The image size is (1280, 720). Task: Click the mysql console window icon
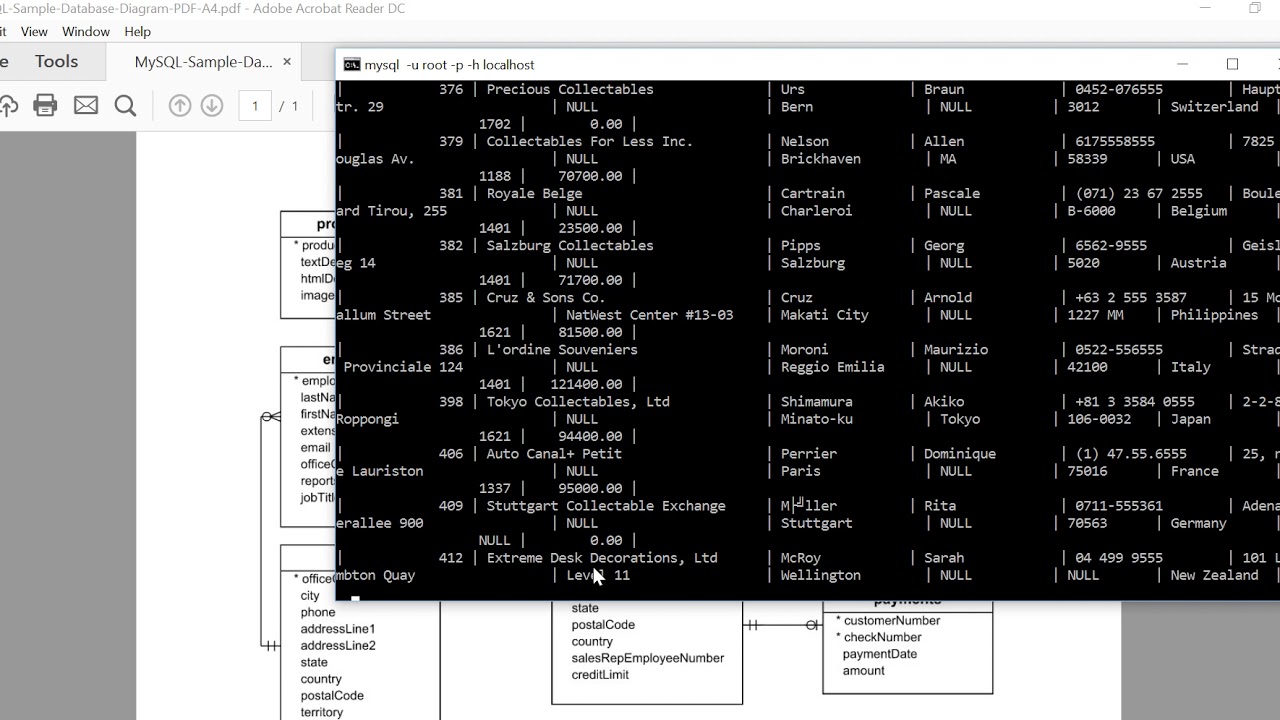click(x=351, y=65)
